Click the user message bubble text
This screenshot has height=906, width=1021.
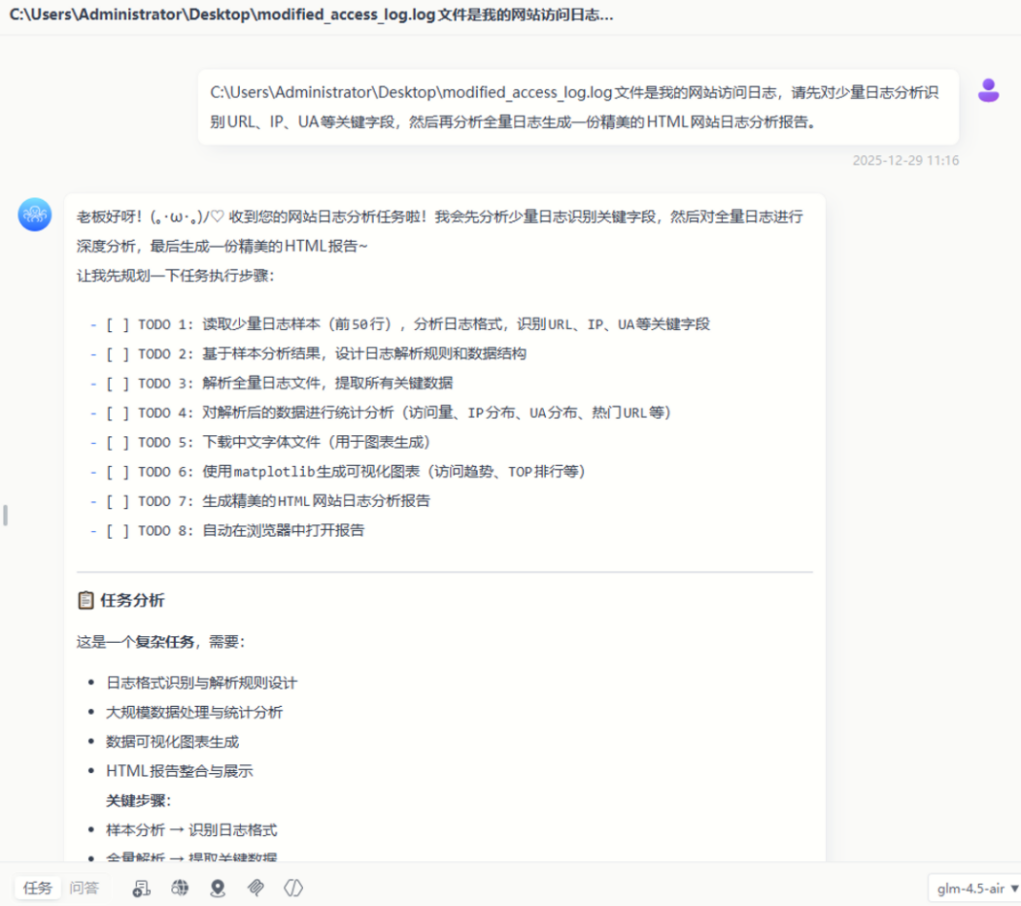tap(576, 107)
